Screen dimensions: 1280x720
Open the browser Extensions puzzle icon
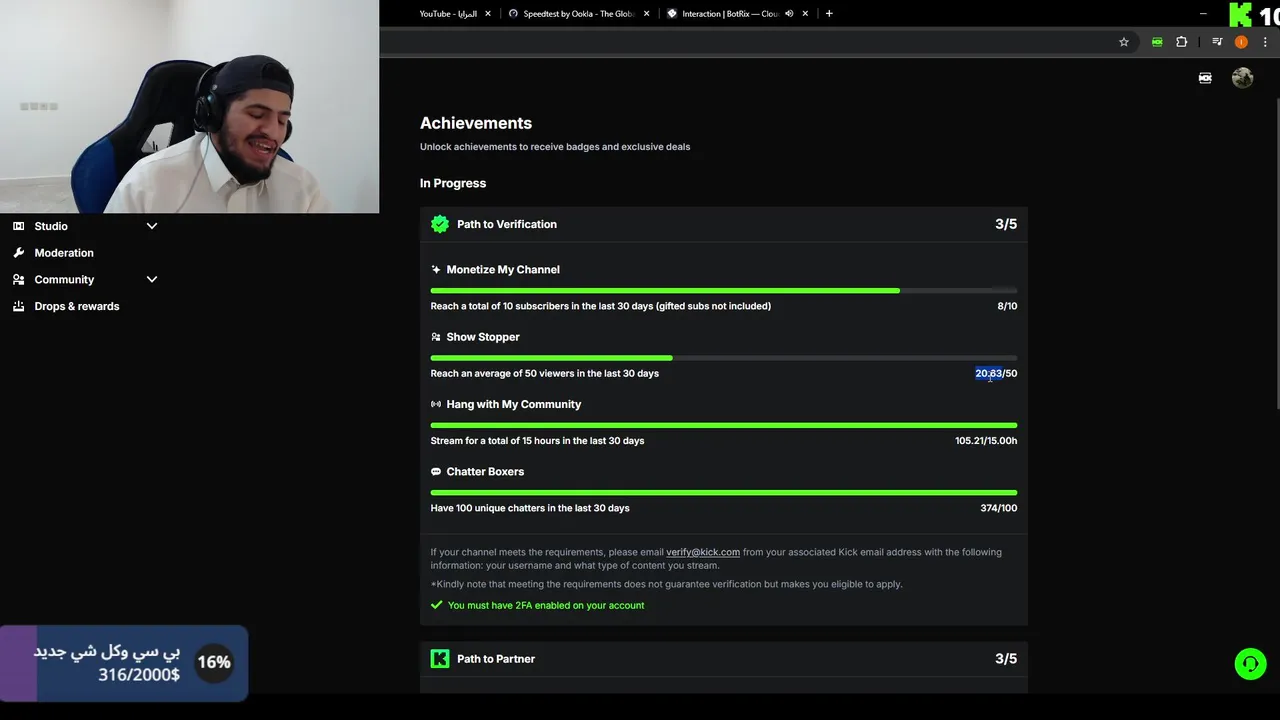1182,42
